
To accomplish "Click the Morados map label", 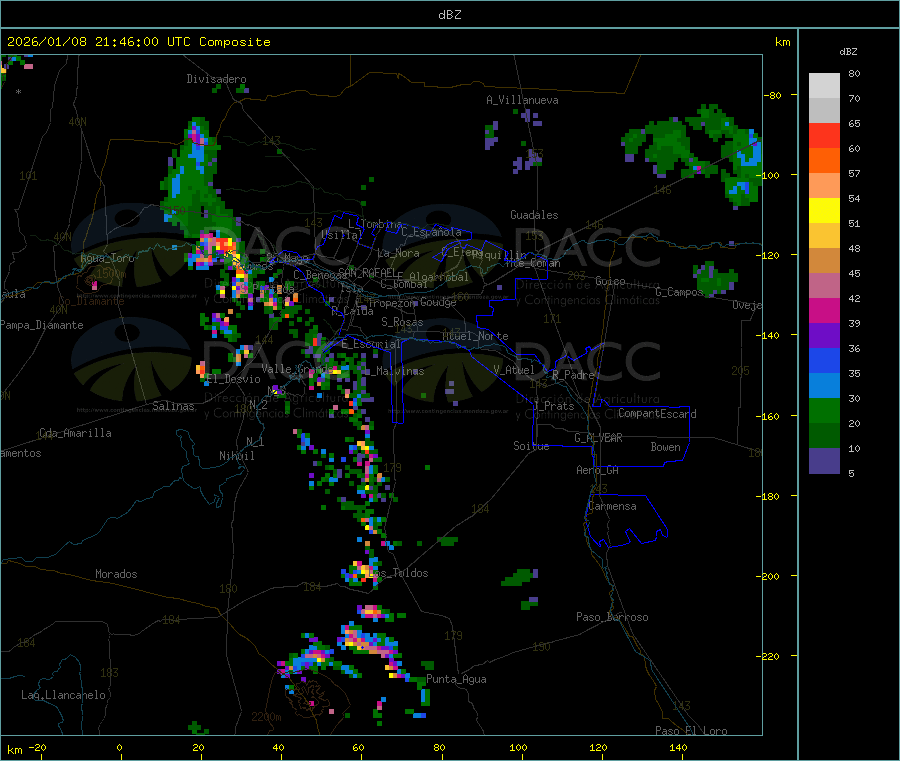I will coord(116,574).
